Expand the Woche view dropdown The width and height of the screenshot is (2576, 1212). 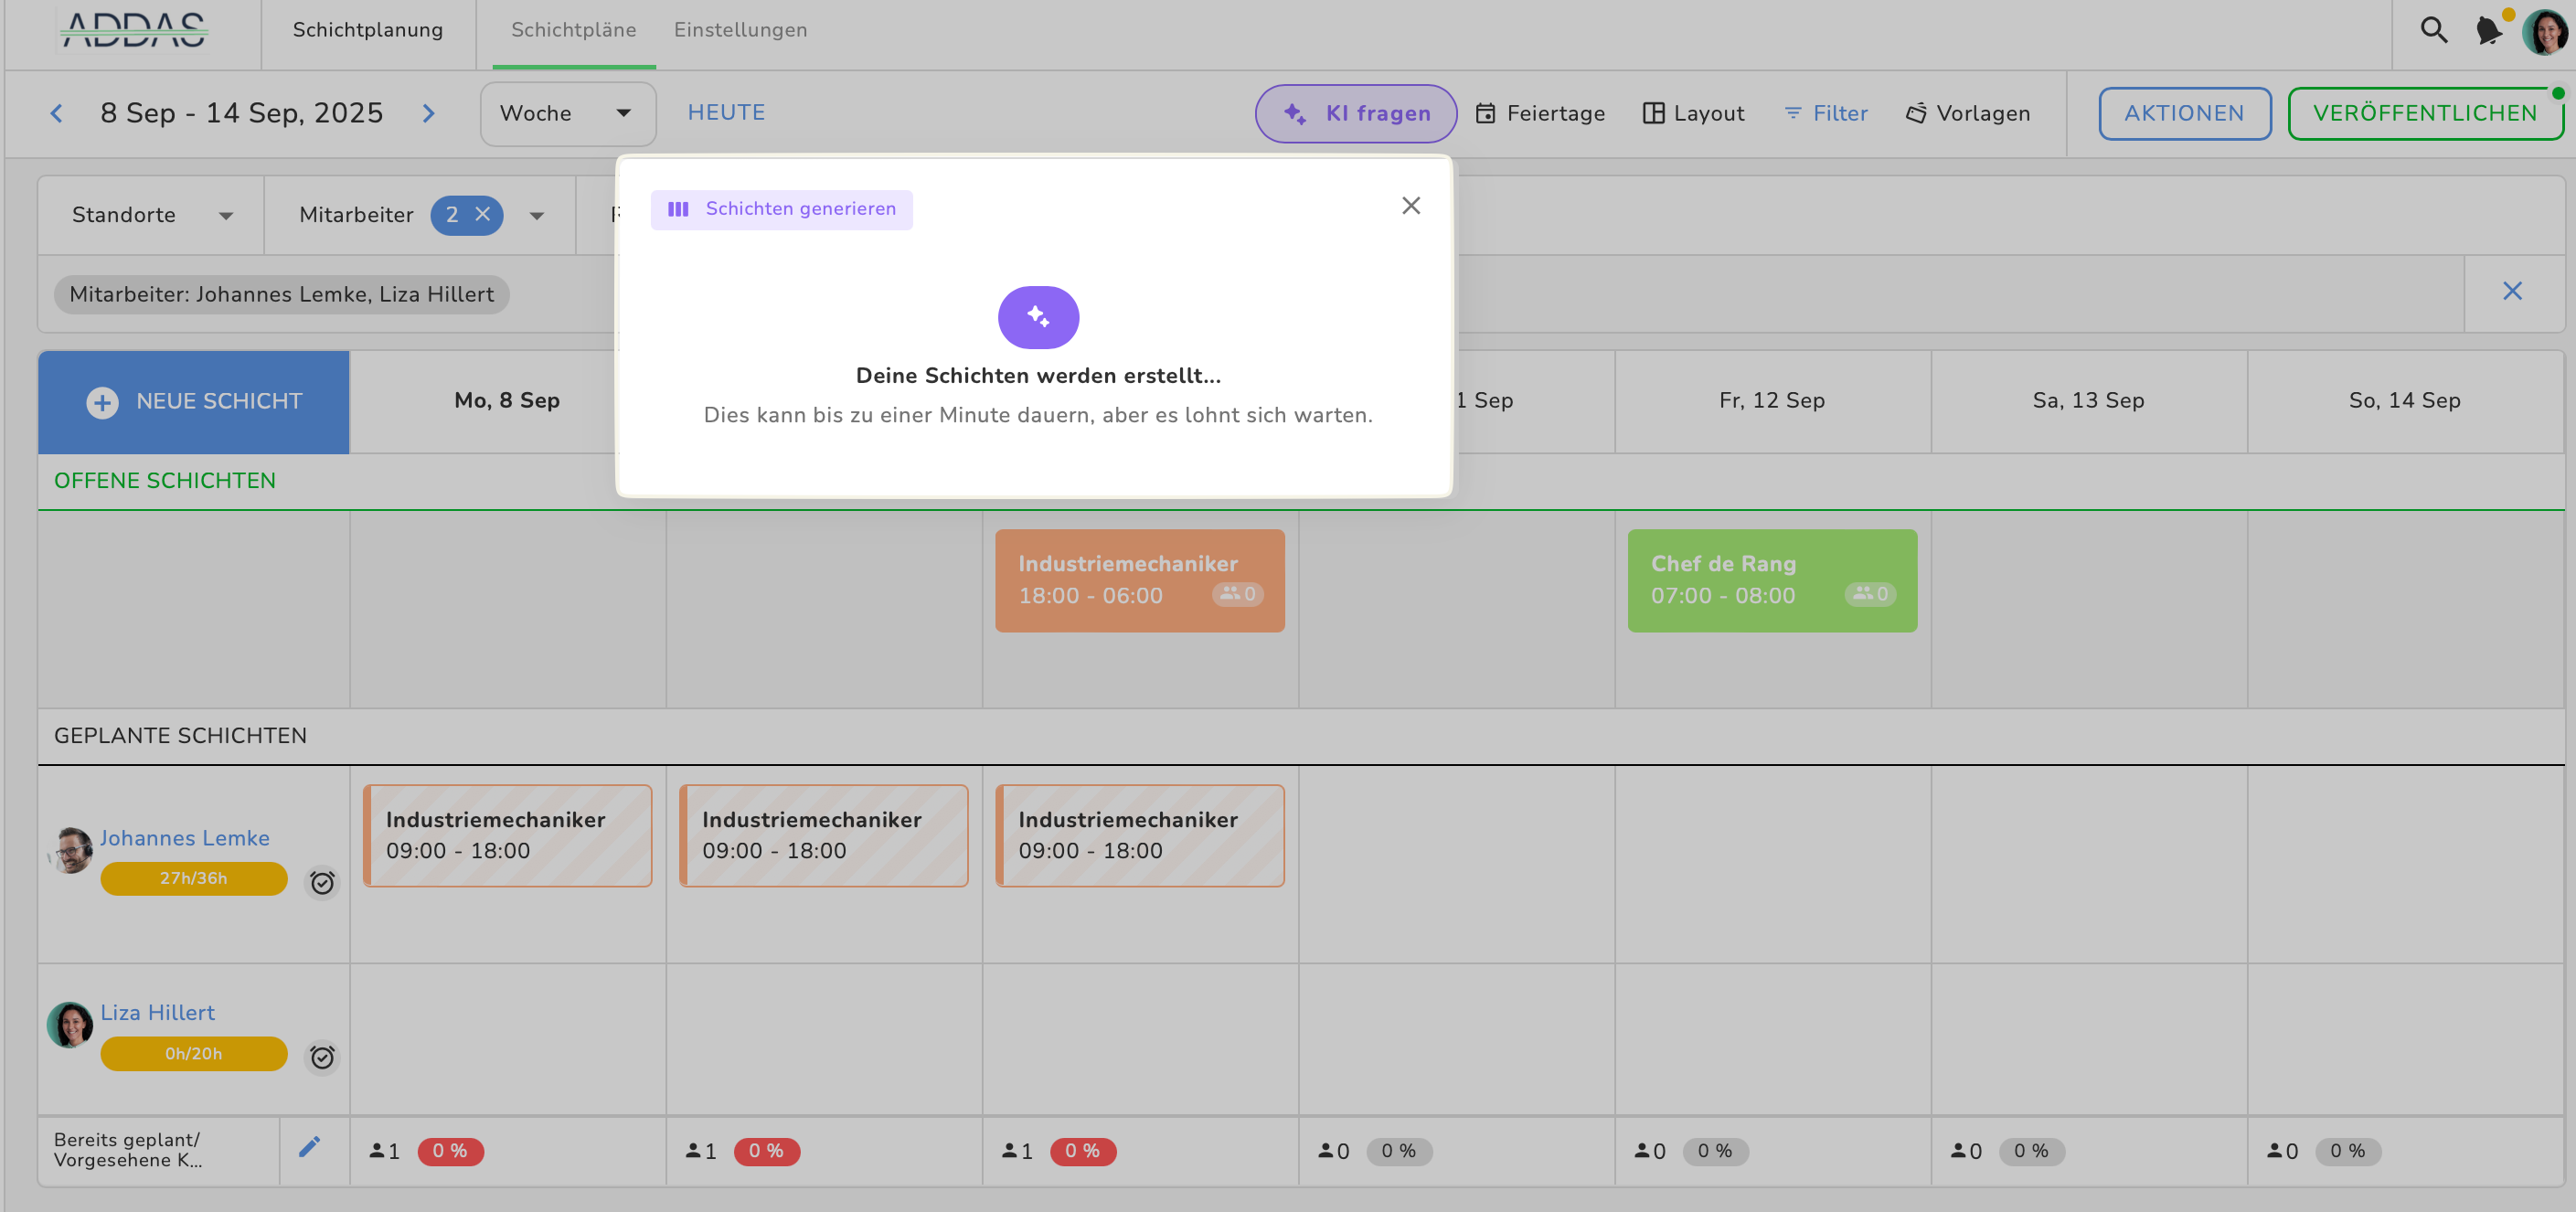click(567, 113)
